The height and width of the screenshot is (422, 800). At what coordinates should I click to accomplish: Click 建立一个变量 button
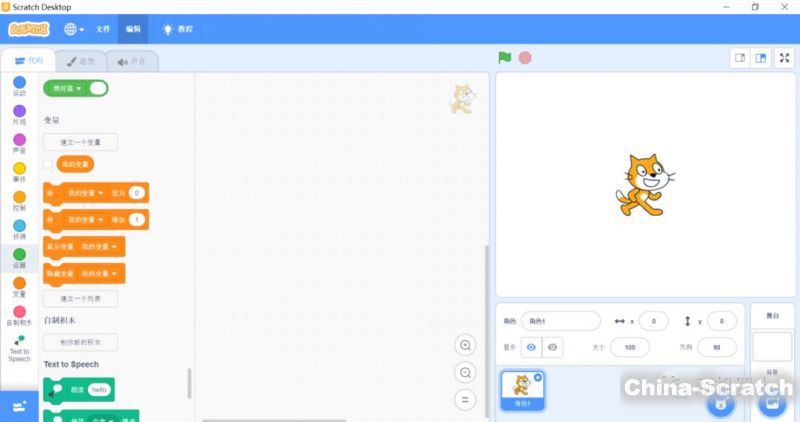[80, 142]
